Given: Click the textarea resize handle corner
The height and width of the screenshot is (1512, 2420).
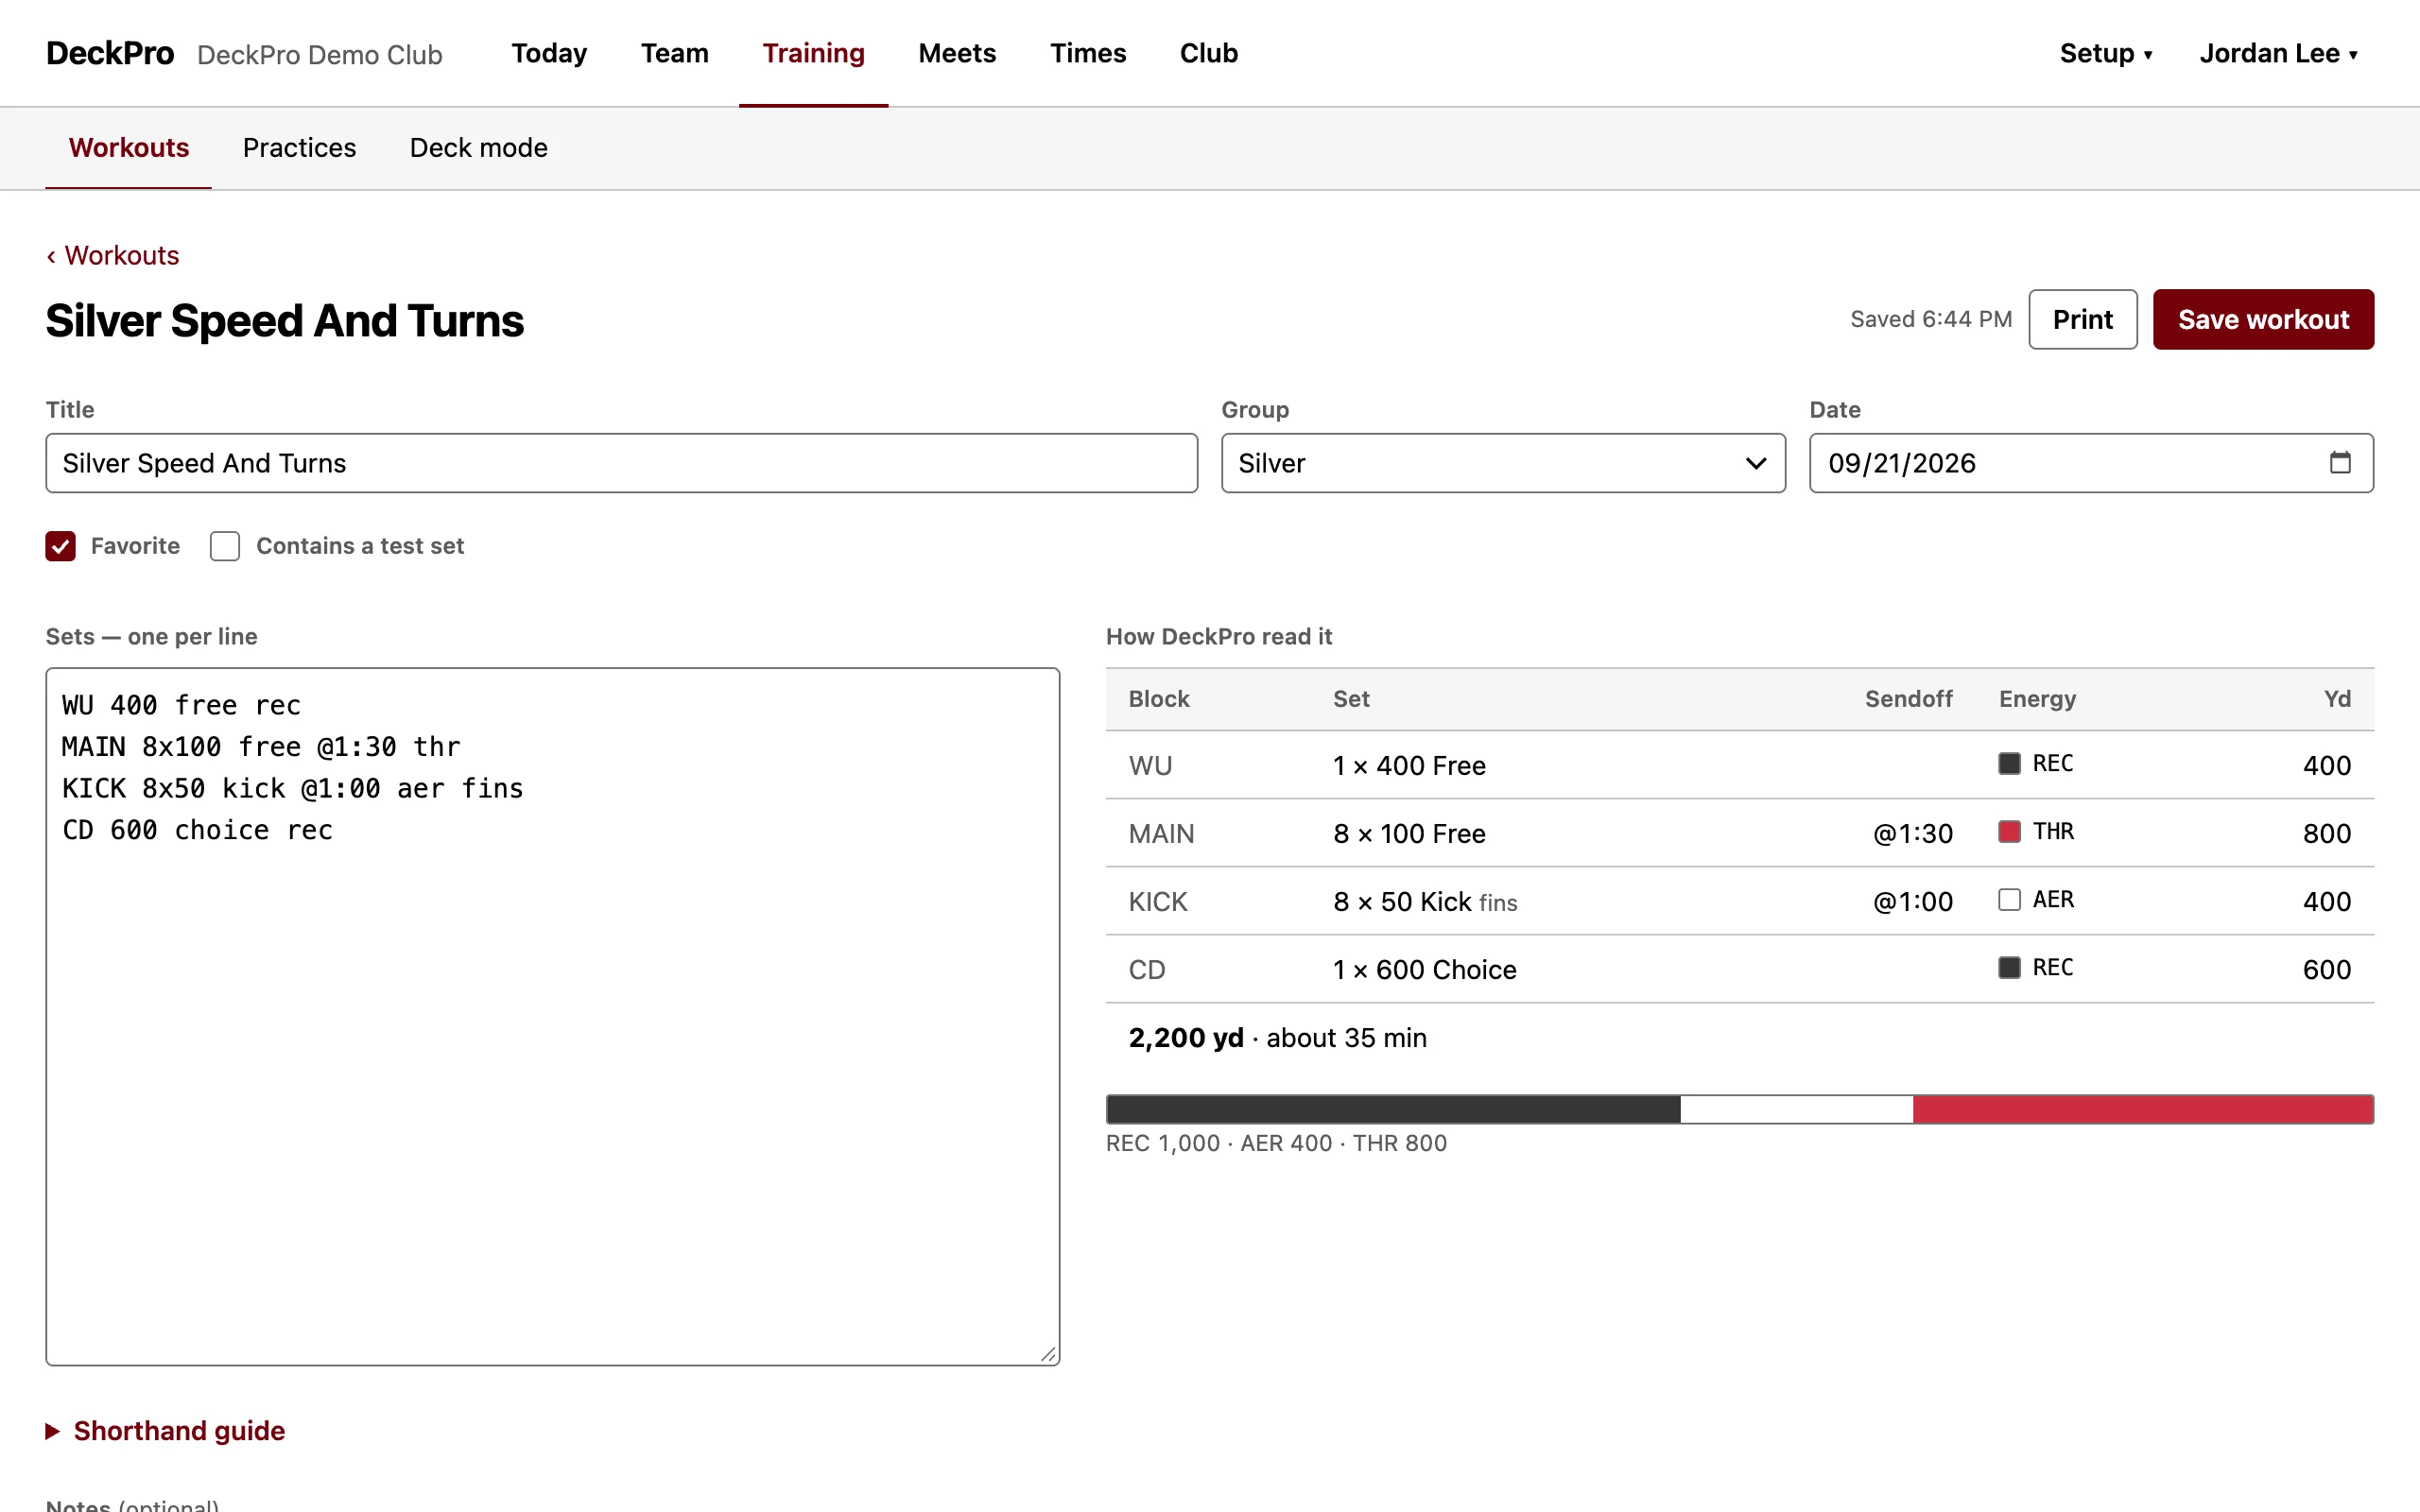Looking at the screenshot, I should click(x=1048, y=1354).
